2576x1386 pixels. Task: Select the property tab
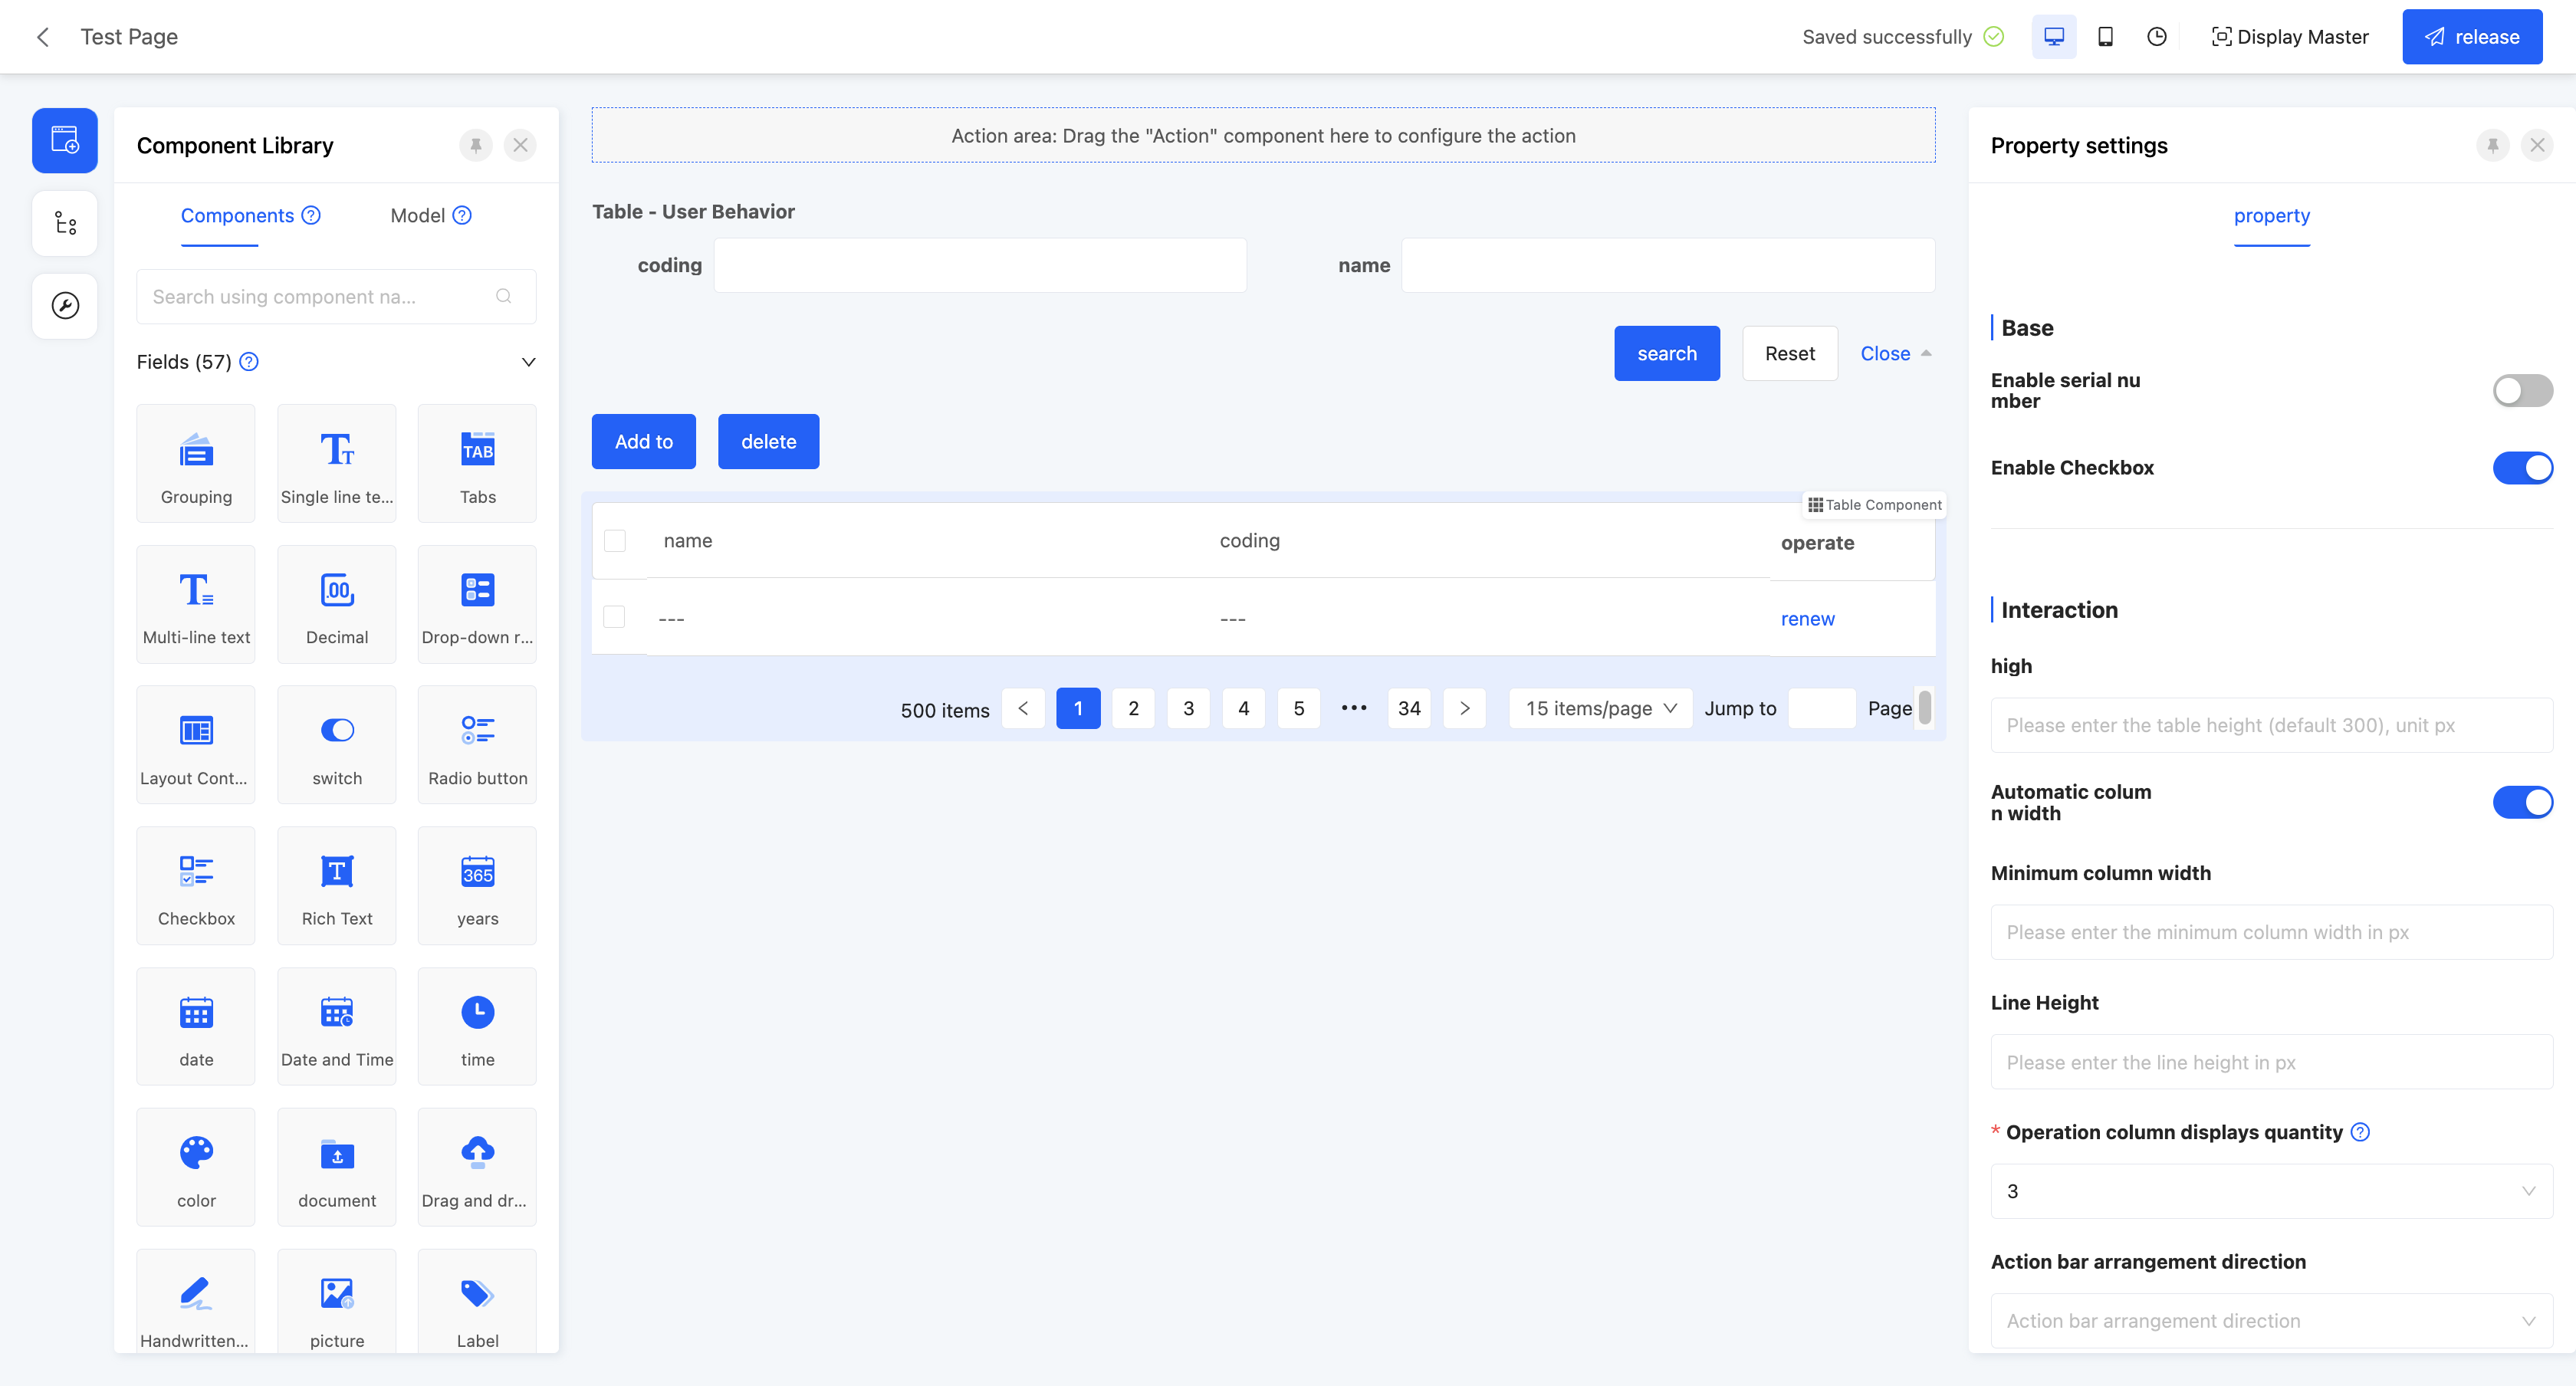(2271, 216)
